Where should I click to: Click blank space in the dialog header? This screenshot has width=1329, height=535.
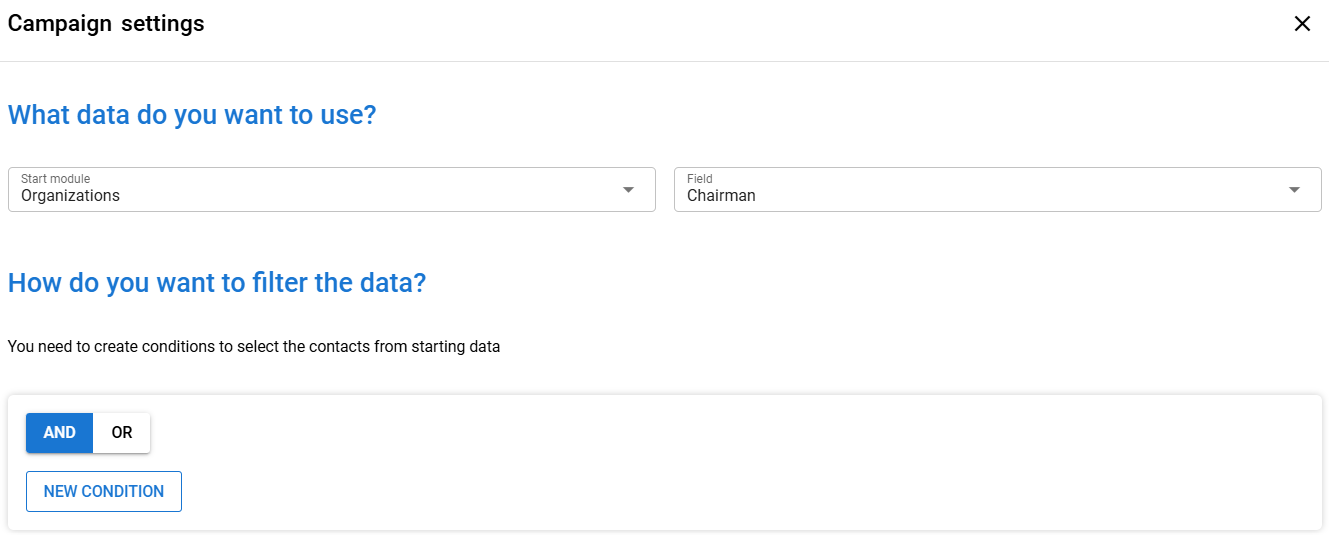700,24
